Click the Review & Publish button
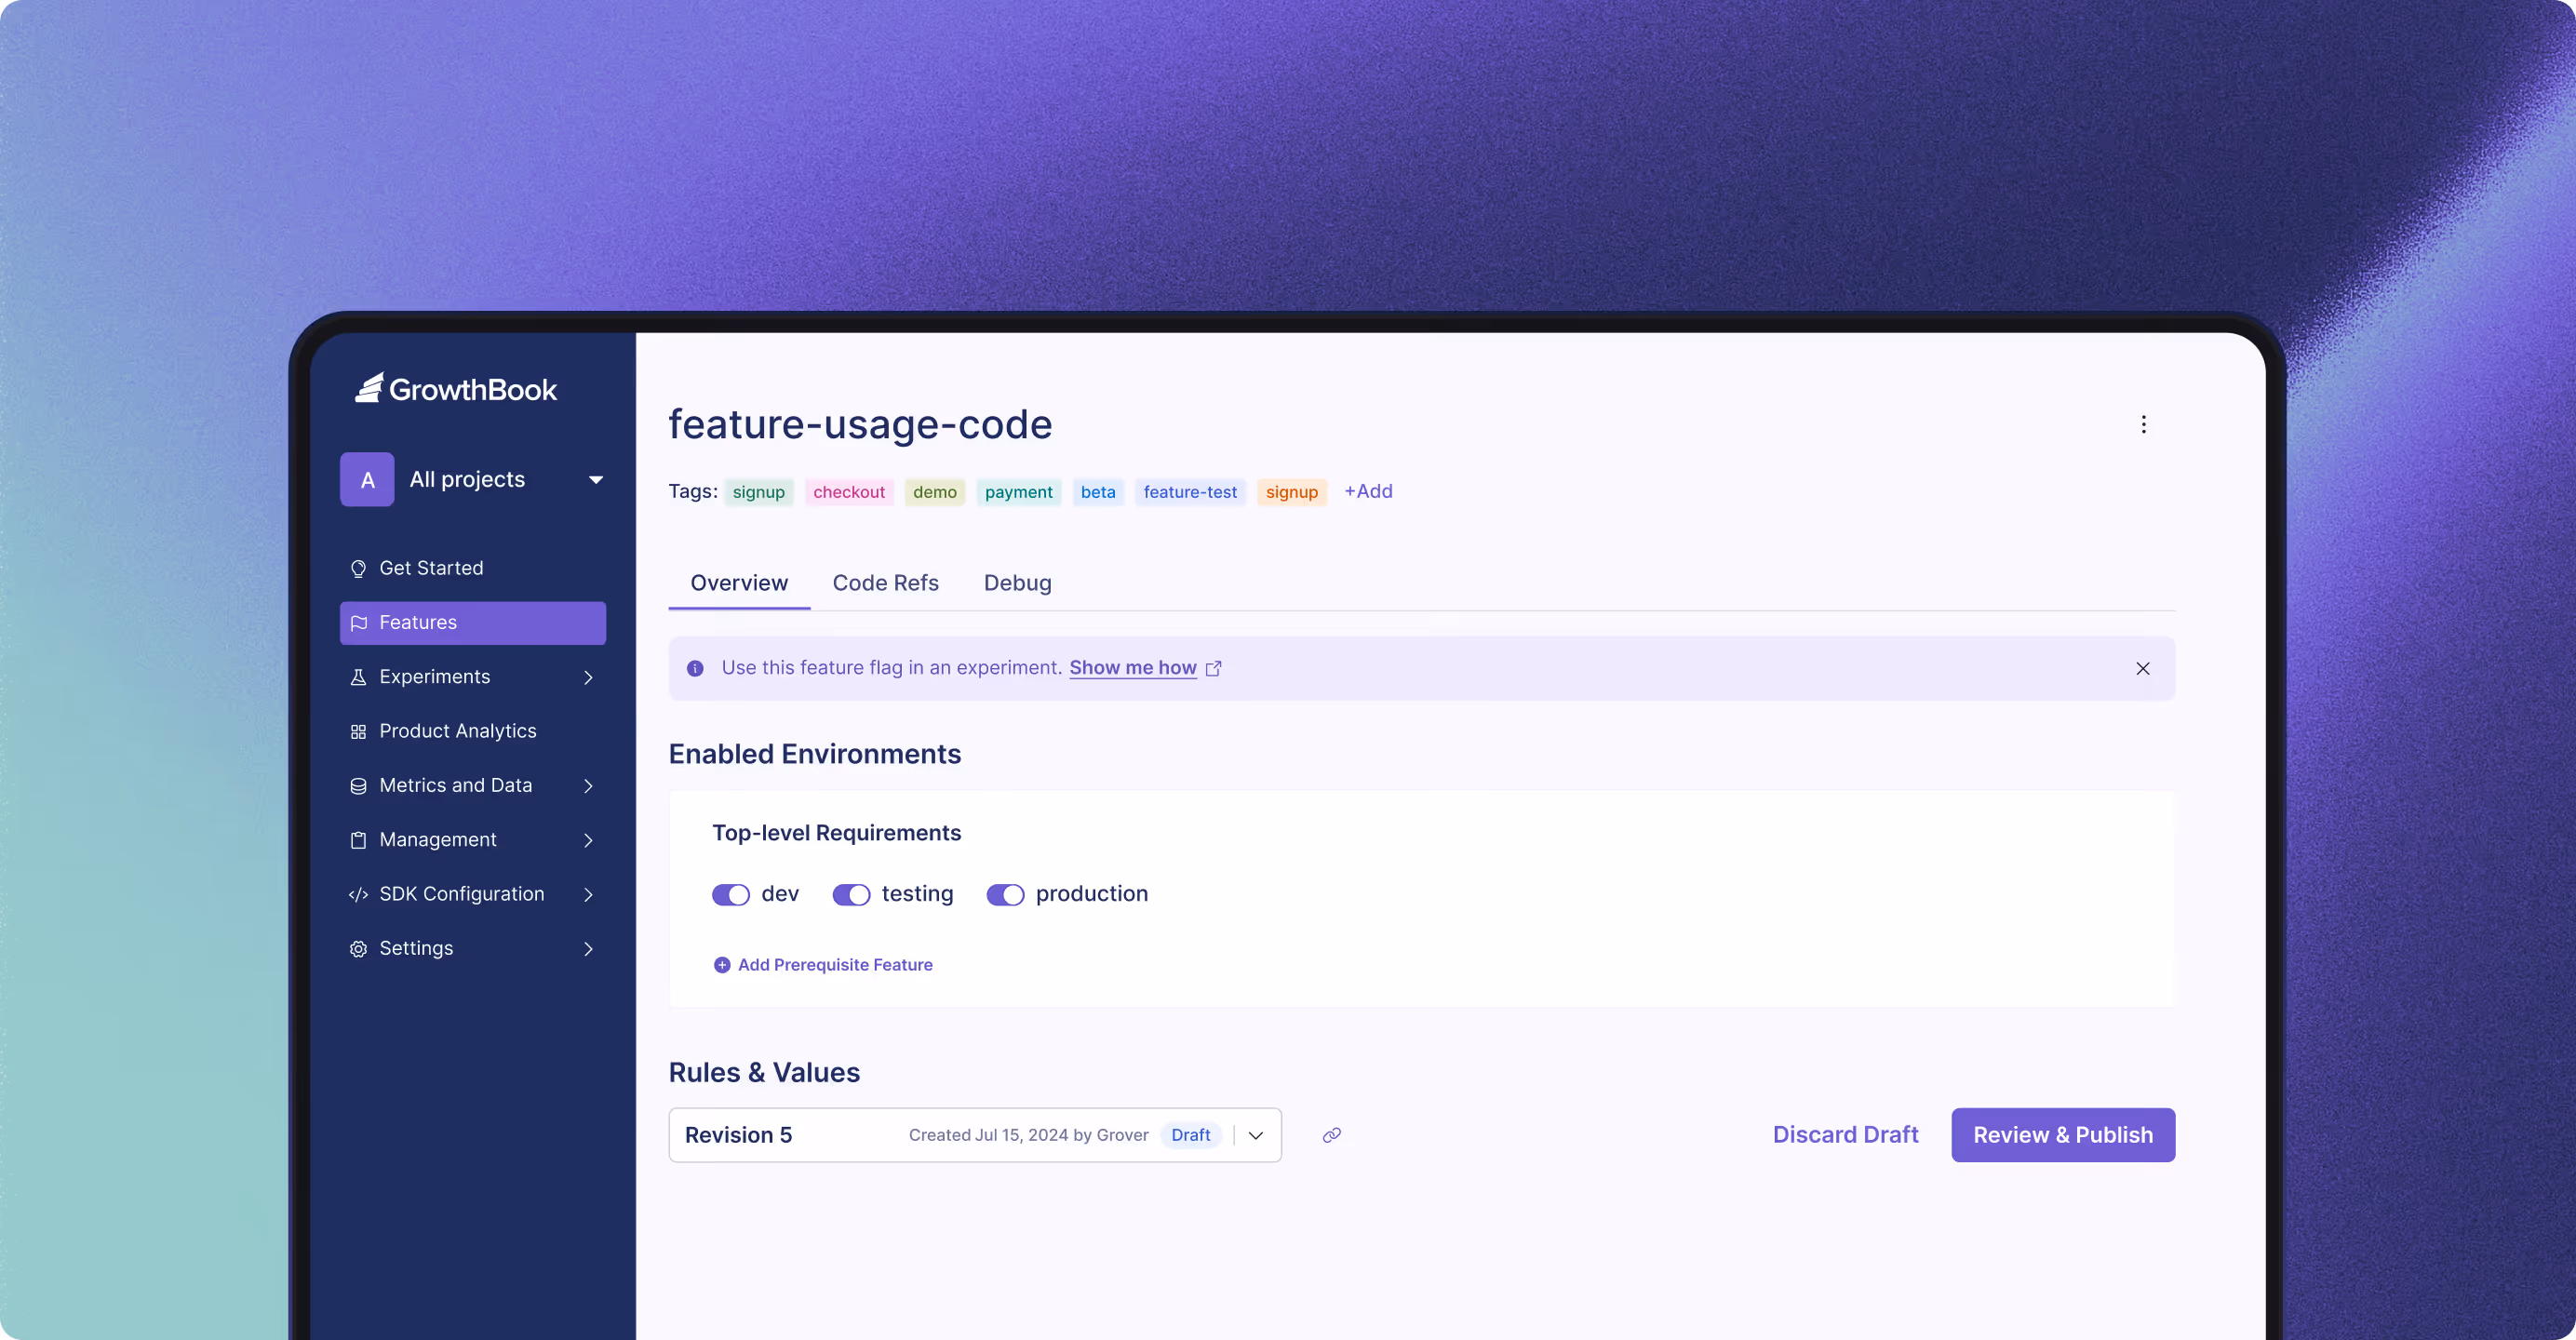This screenshot has height=1340, width=2576. point(2062,1135)
